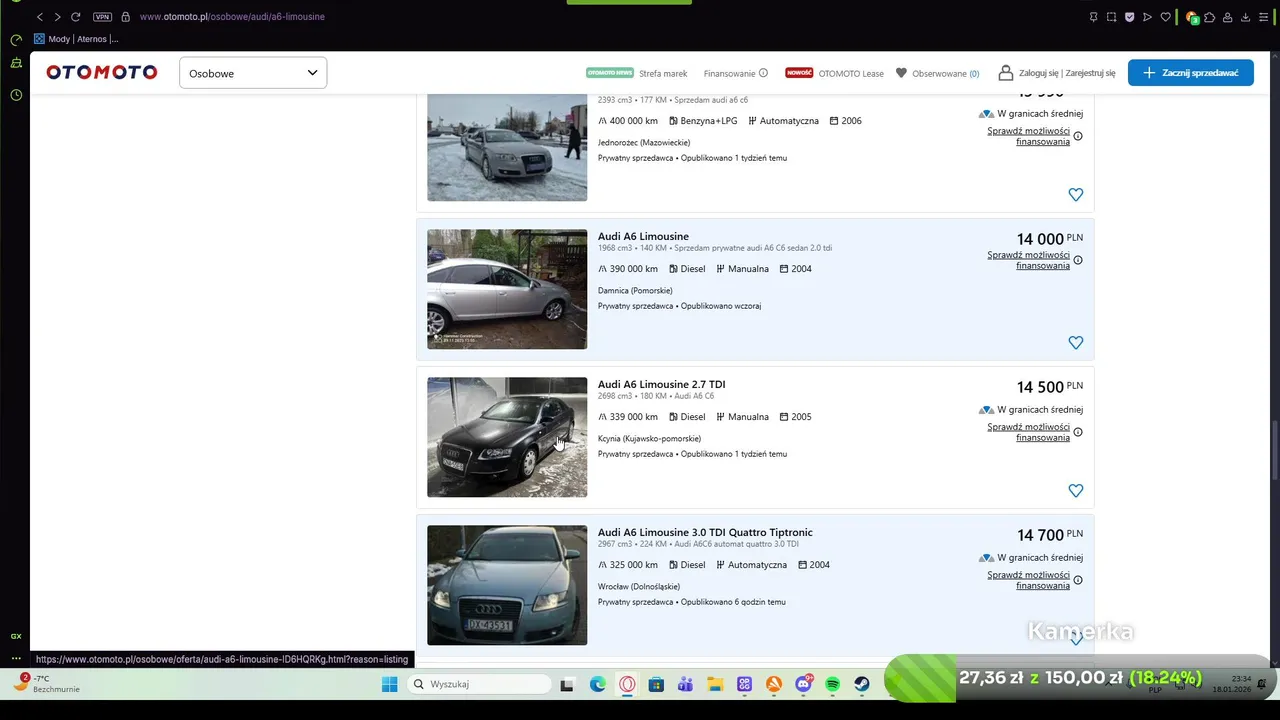Open Discord from the taskbar
1280x720 pixels.
coord(803,684)
